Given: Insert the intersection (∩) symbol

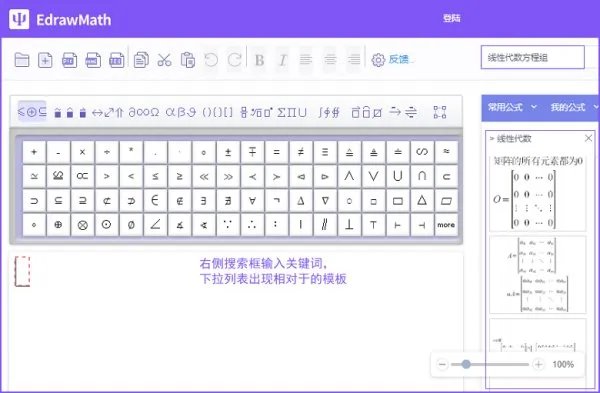Looking at the screenshot, I should [422, 176].
